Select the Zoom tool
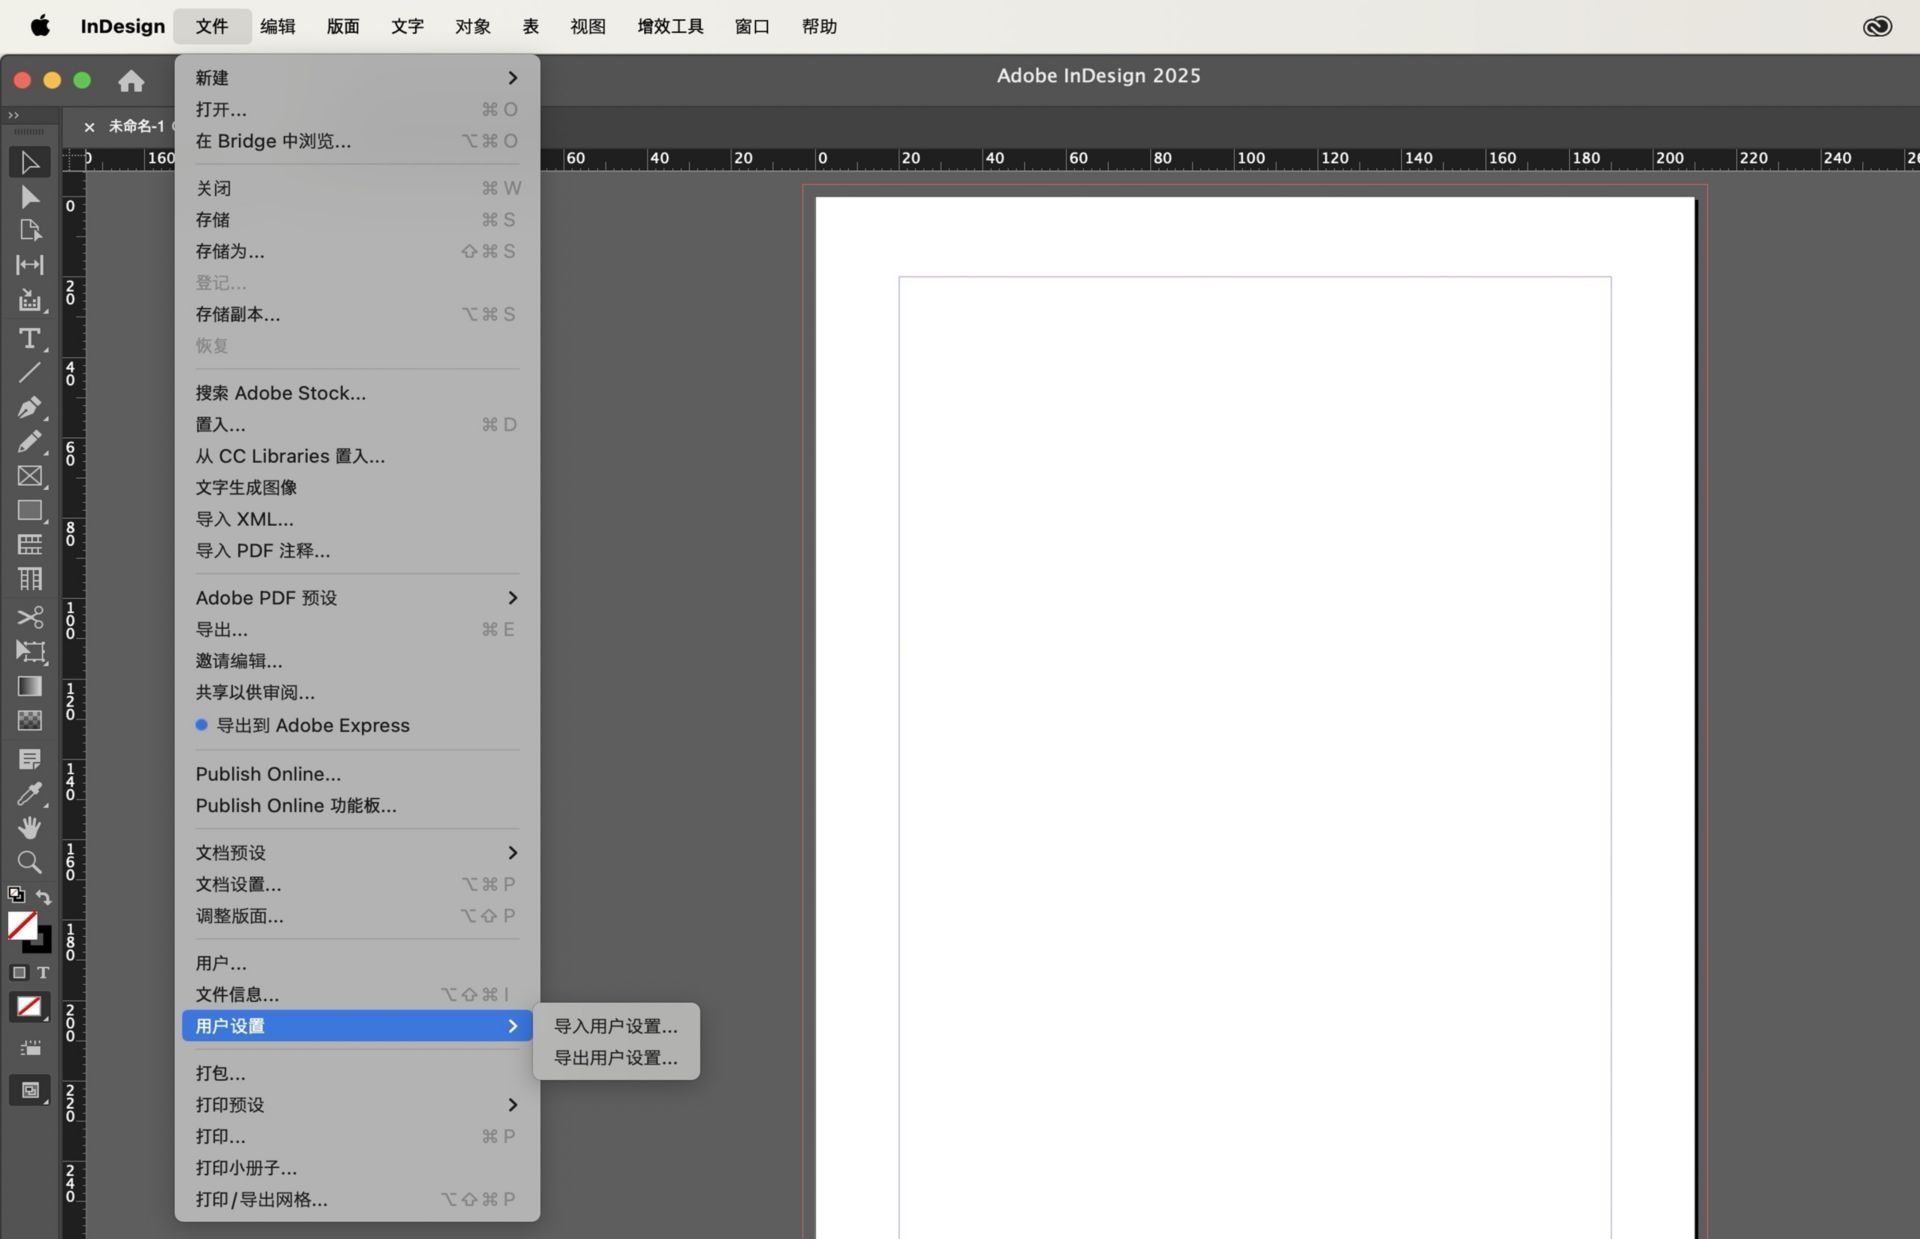The image size is (1920, 1239). pyautogui.click(x=29, y=862)
